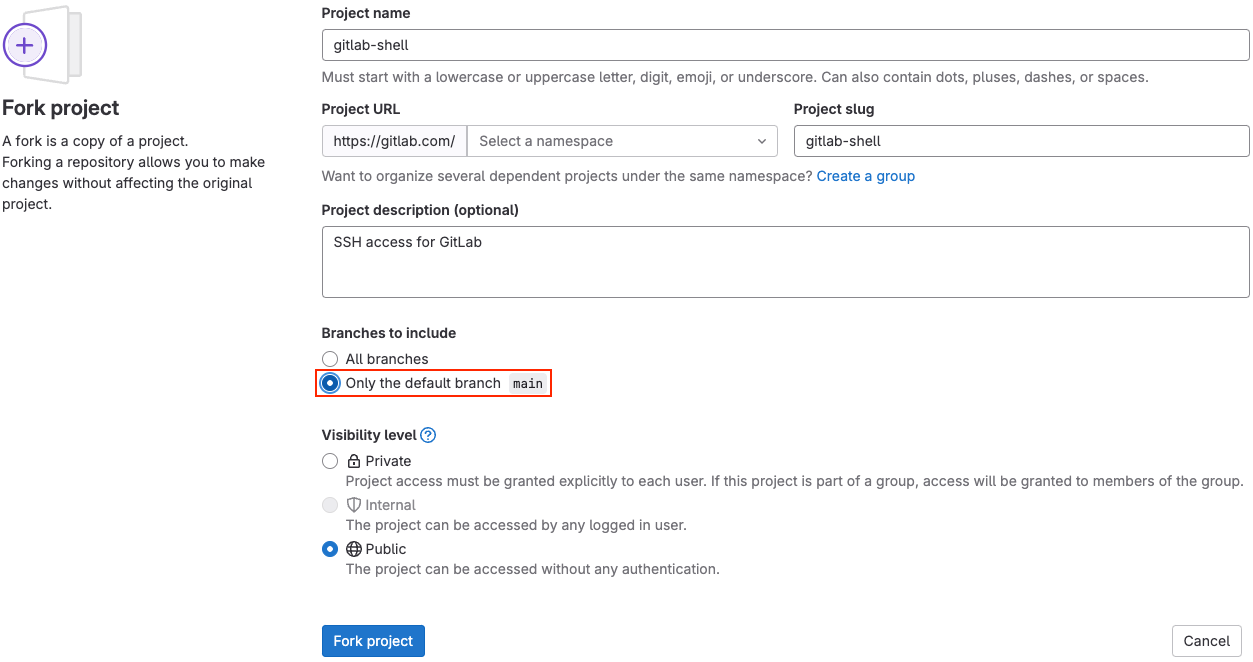Screen dimensions: 1253x662
Task: Select the All branches radio button
Action: pyautogui.click(x=330, y=358)
